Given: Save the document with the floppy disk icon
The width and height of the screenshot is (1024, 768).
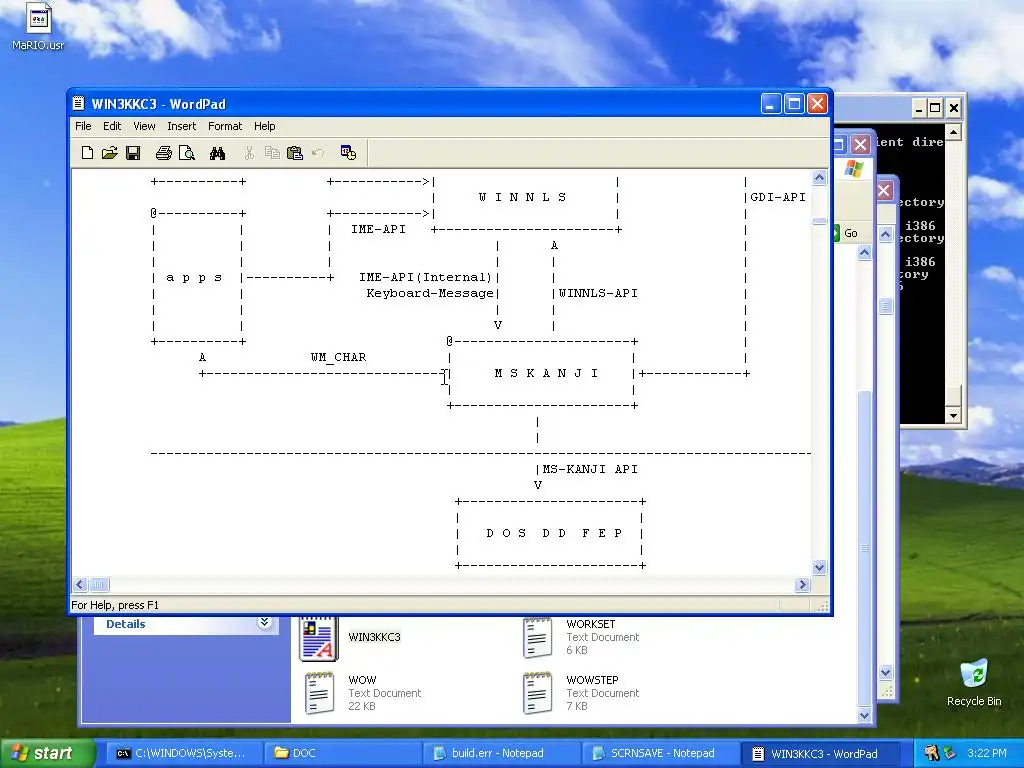Looking at the screenshot, I should point(133,153).
